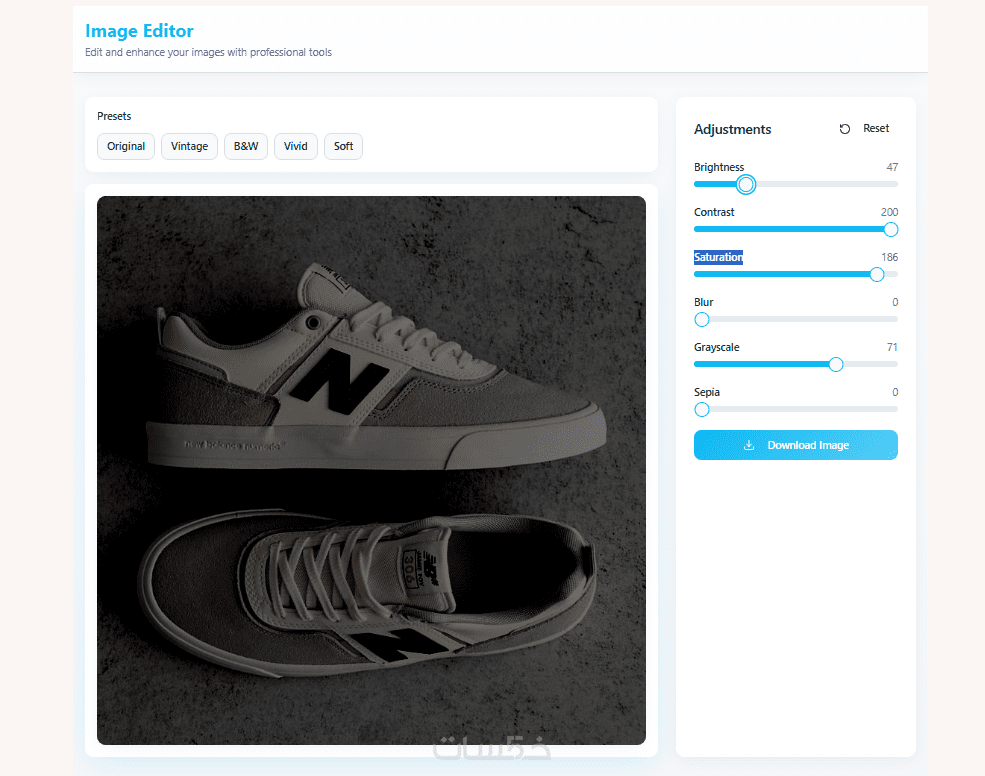985x776 pixels.
Task: Apply the Vintage preset
Action: (x=189, y=146)
